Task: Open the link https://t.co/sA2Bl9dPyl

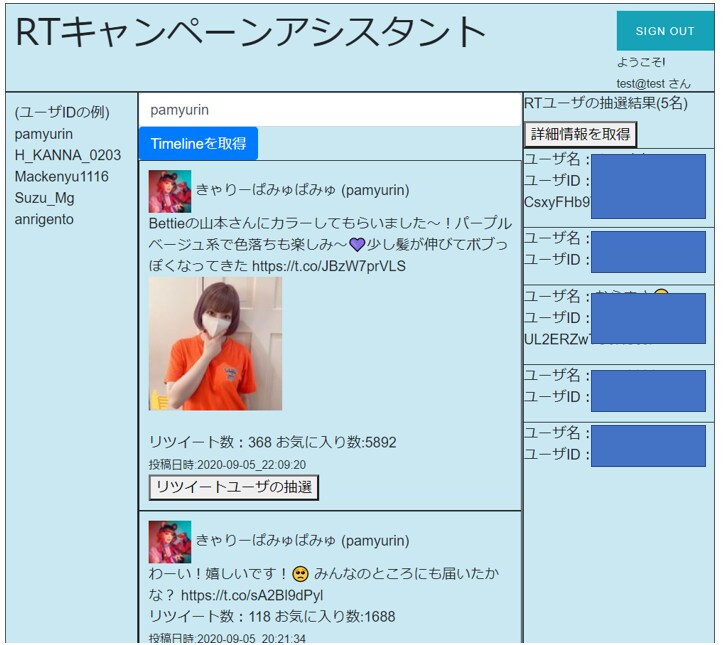Action: point(252,595)
